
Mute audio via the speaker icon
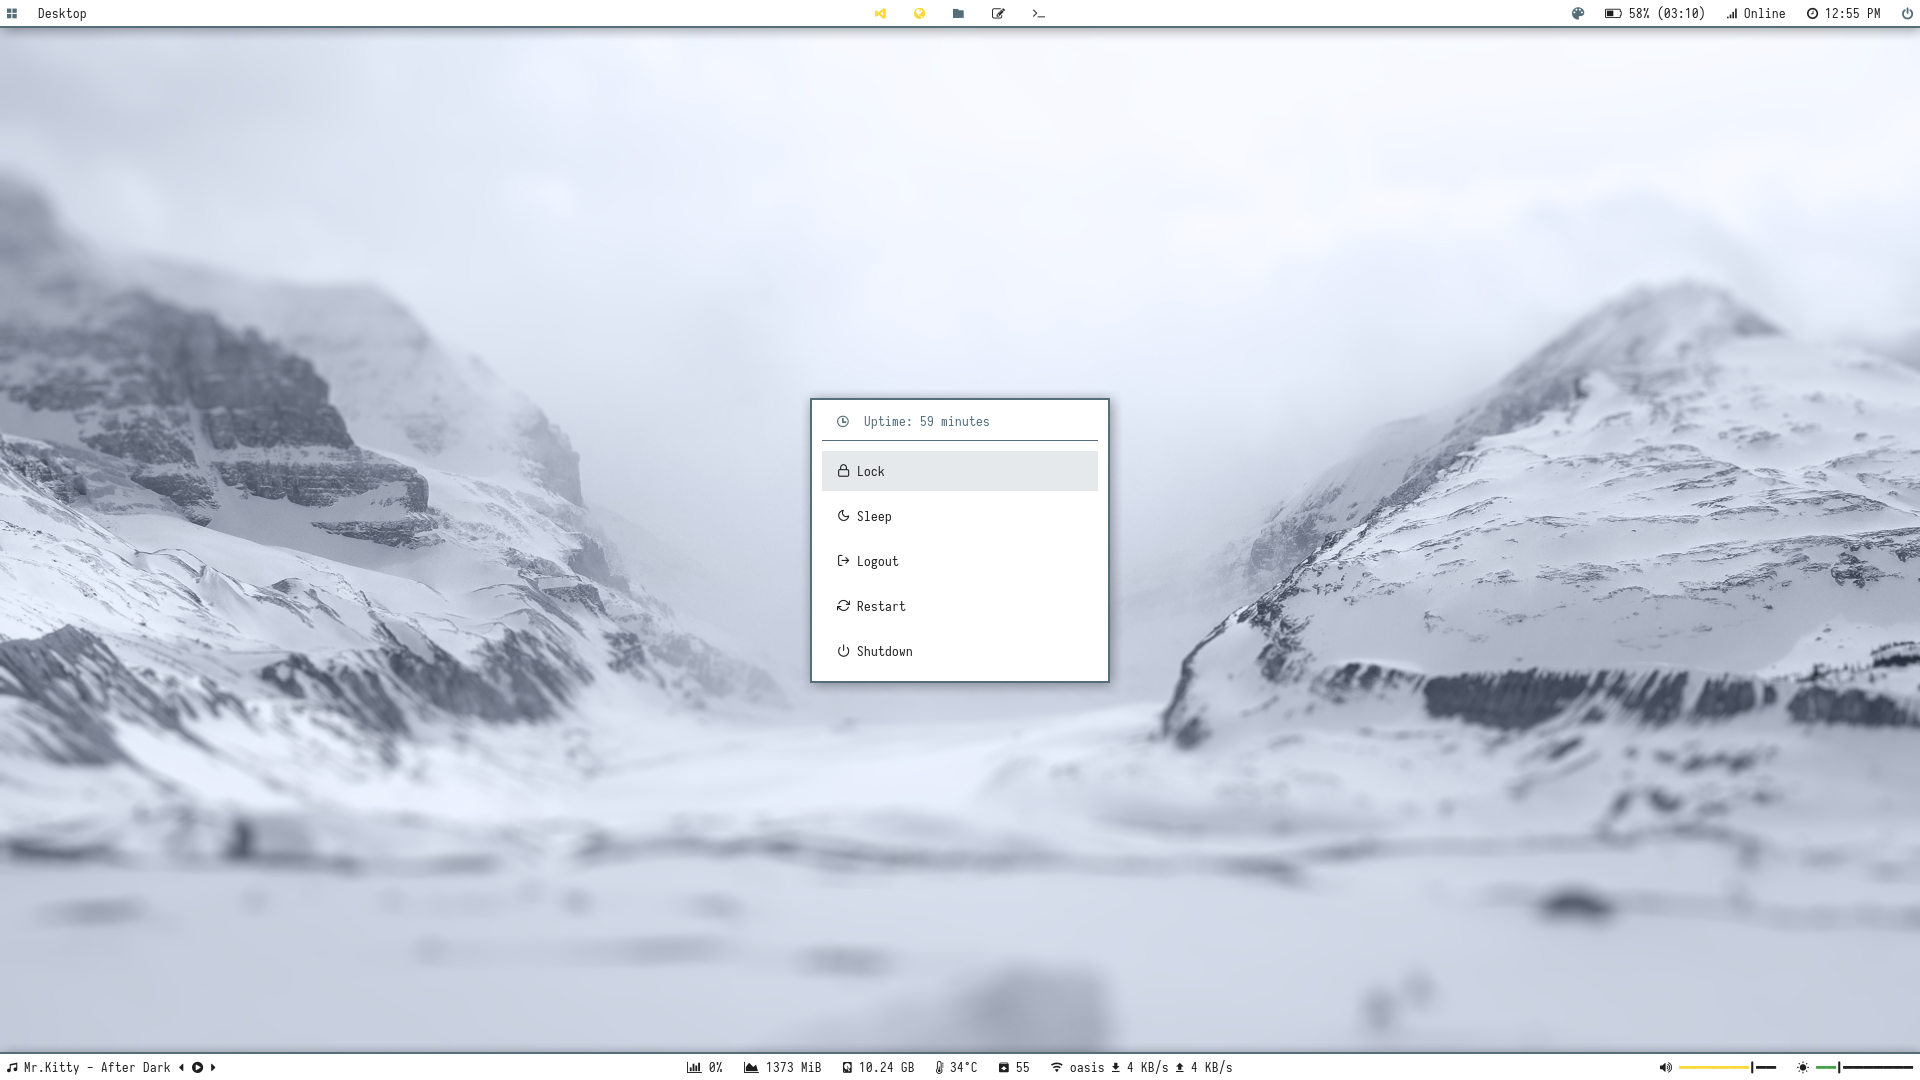1665,1067
